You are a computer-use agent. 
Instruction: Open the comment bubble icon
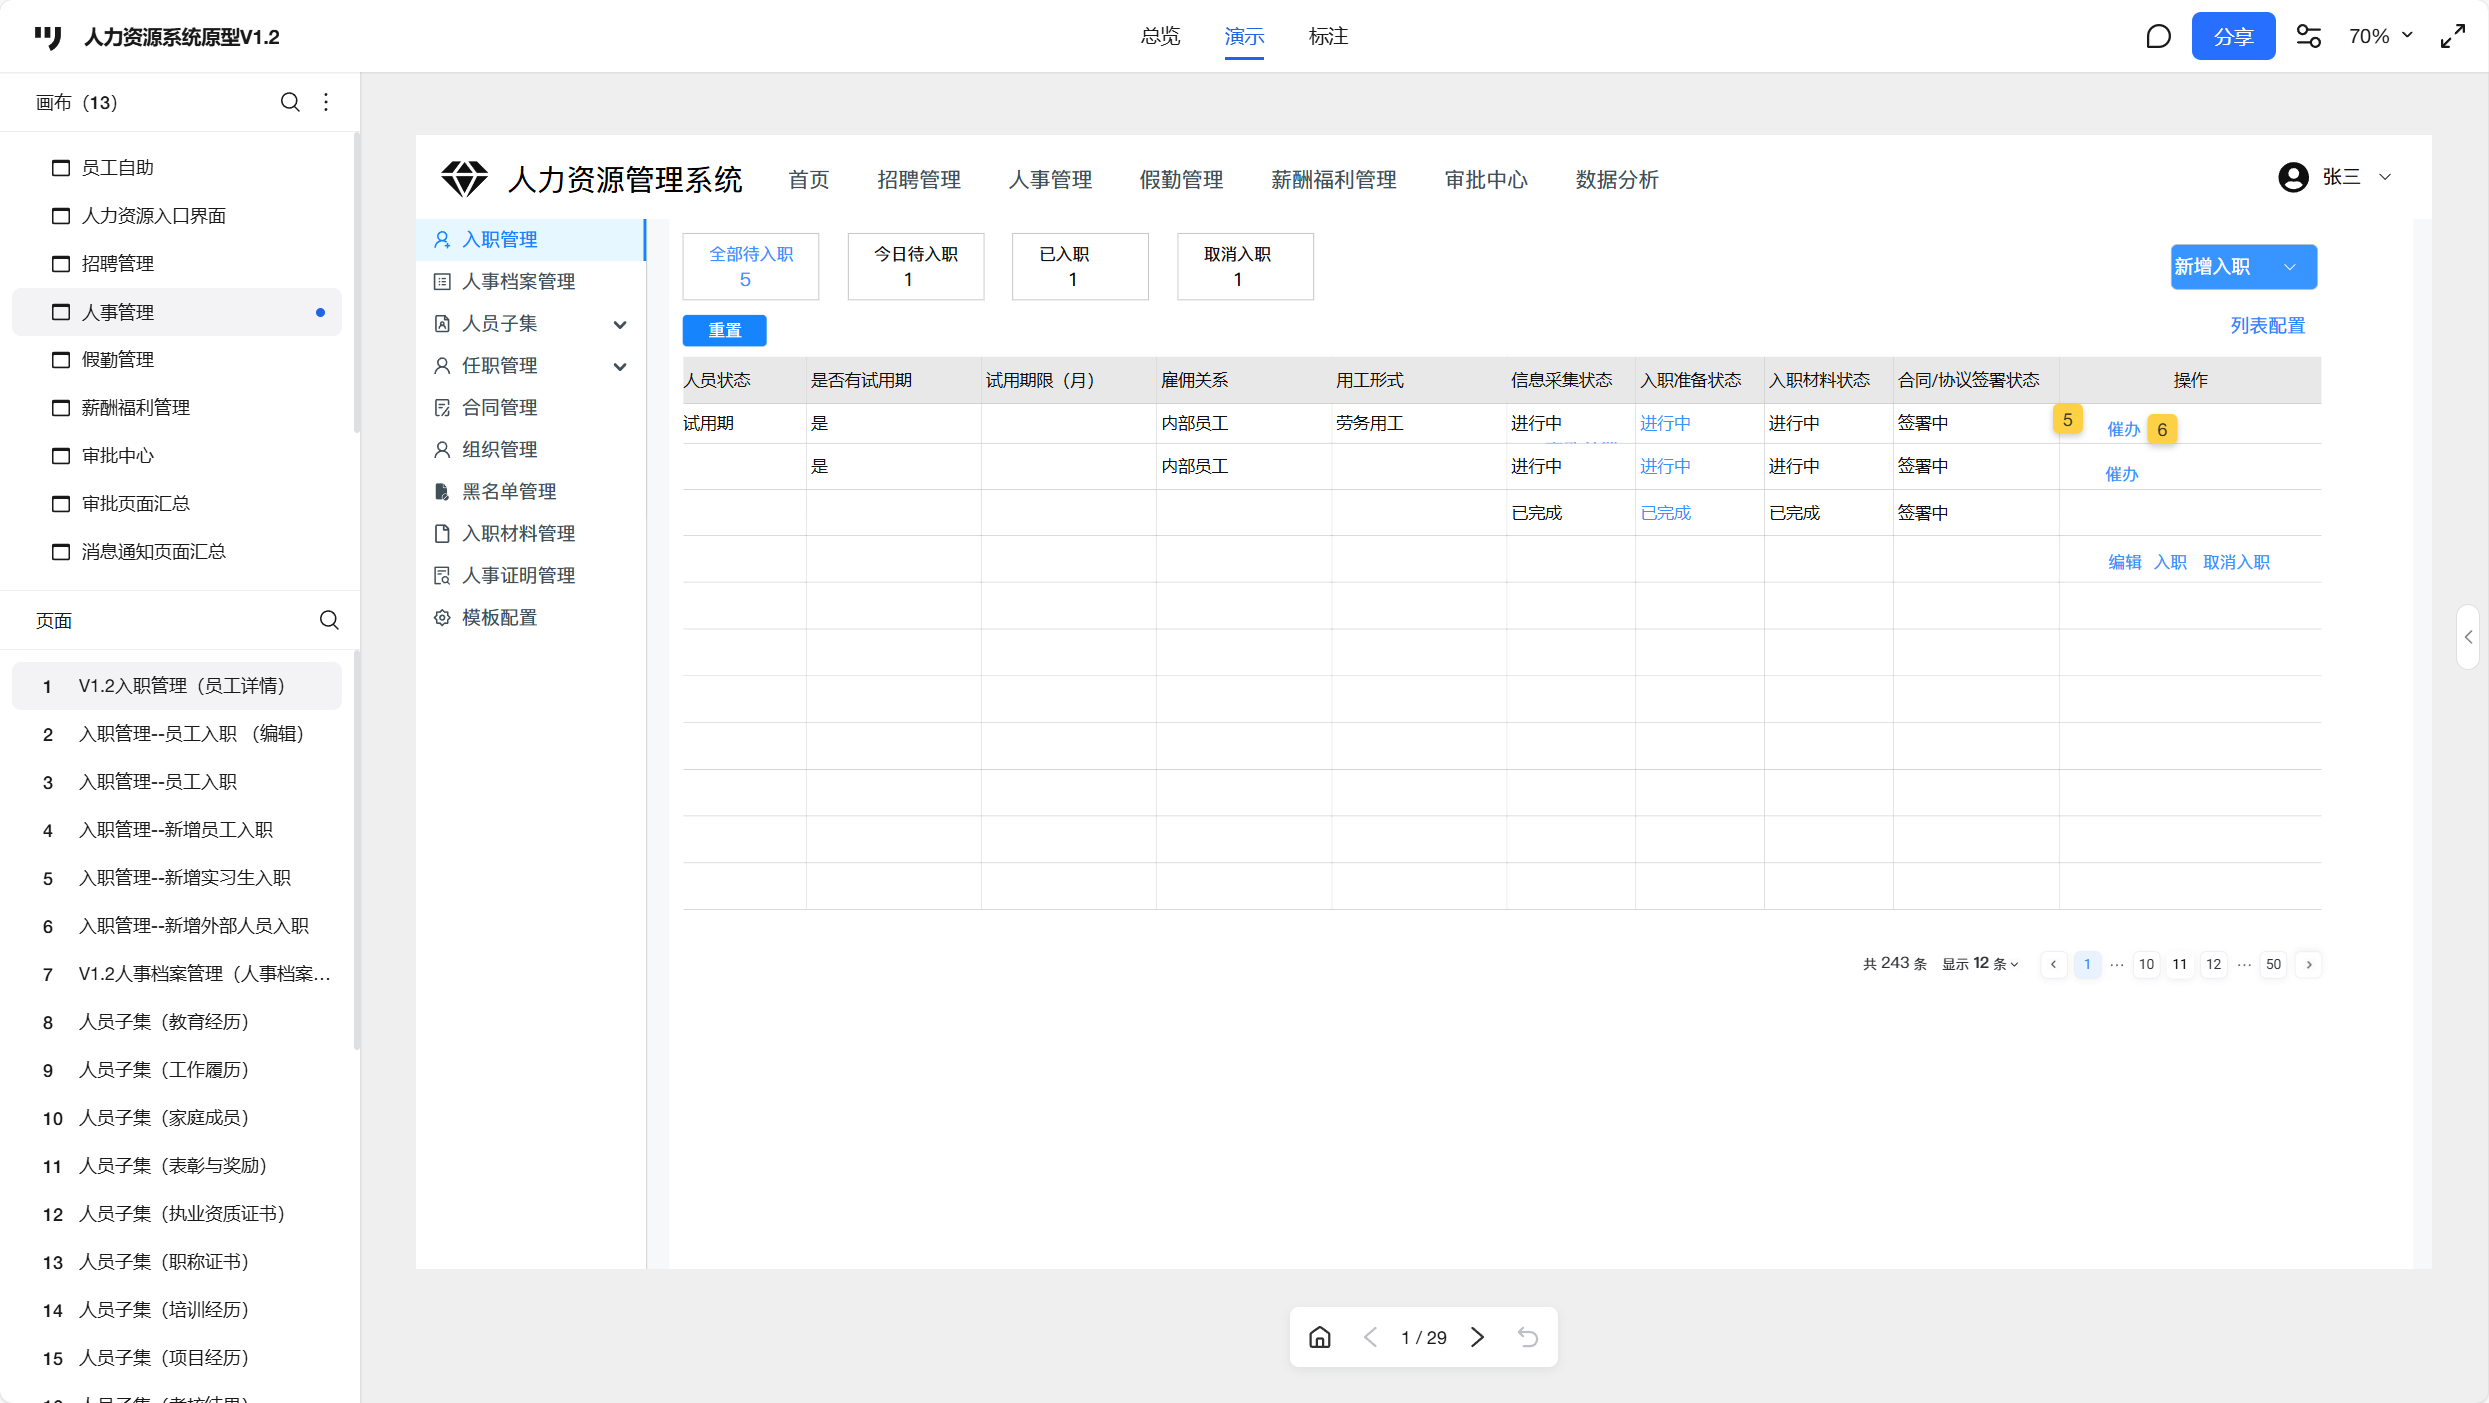point(2158,37)
